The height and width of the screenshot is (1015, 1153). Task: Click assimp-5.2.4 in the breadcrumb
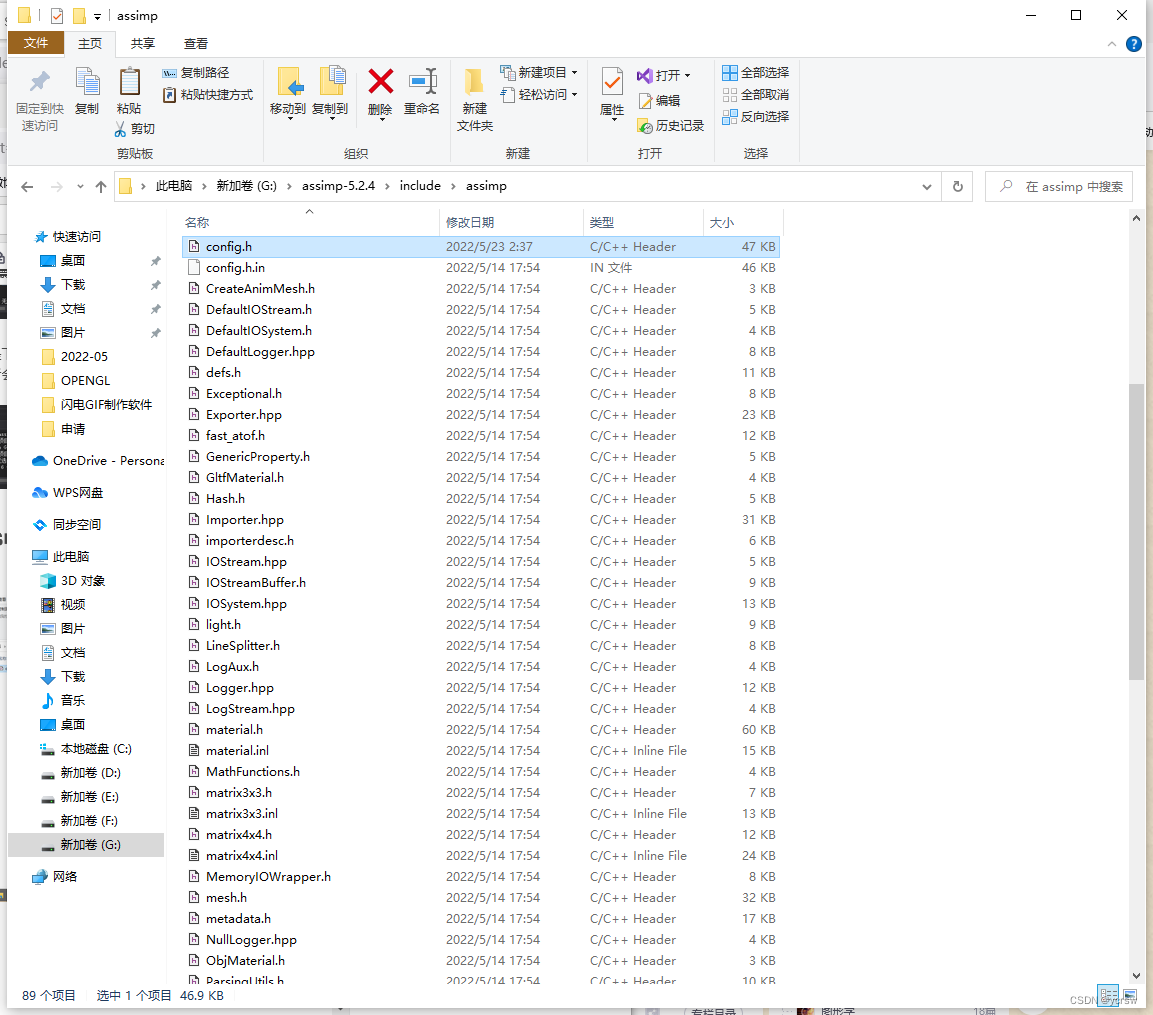pyautogui.click(x=338, y=186)
